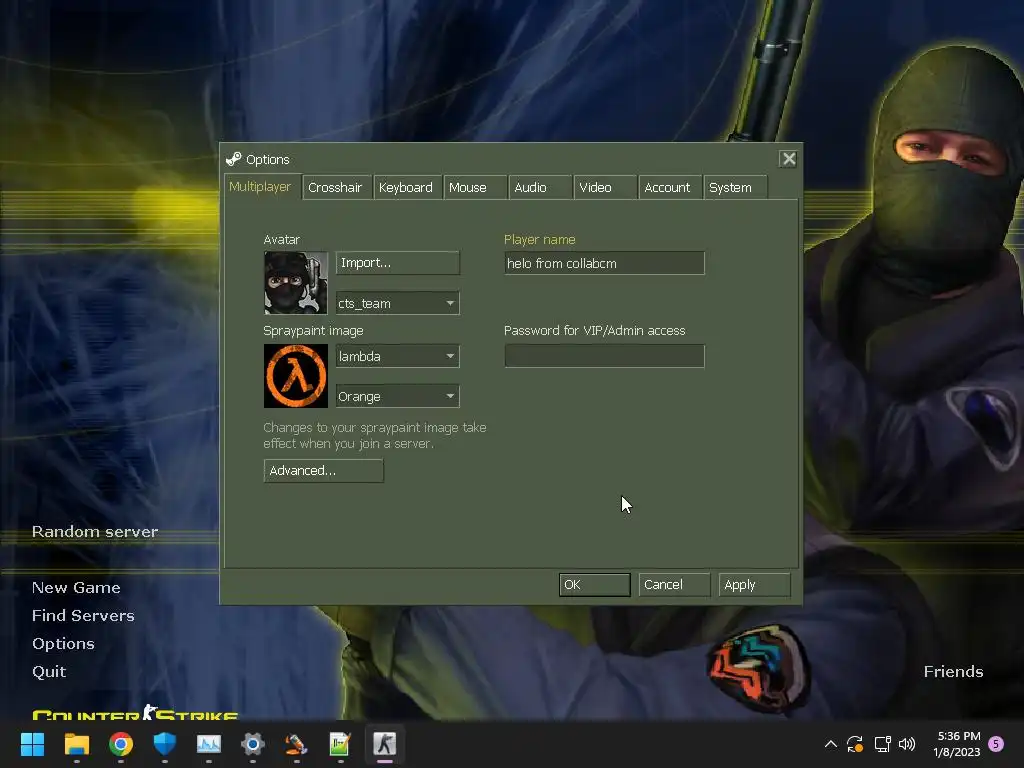Image resolution: width=1024 pixels, height=768 pixels.
Task: Launch Google Chrome from taskbar
Action: click(121, 744)
